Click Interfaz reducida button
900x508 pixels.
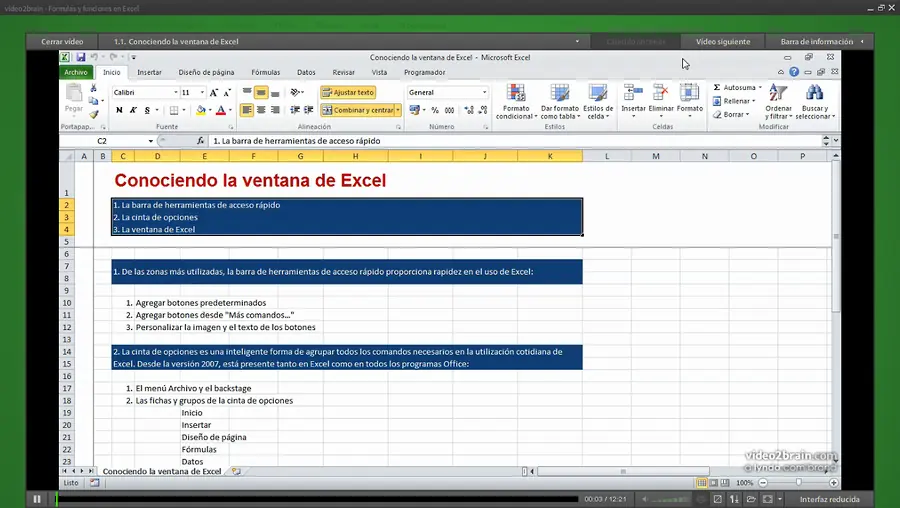coord(829,499)
